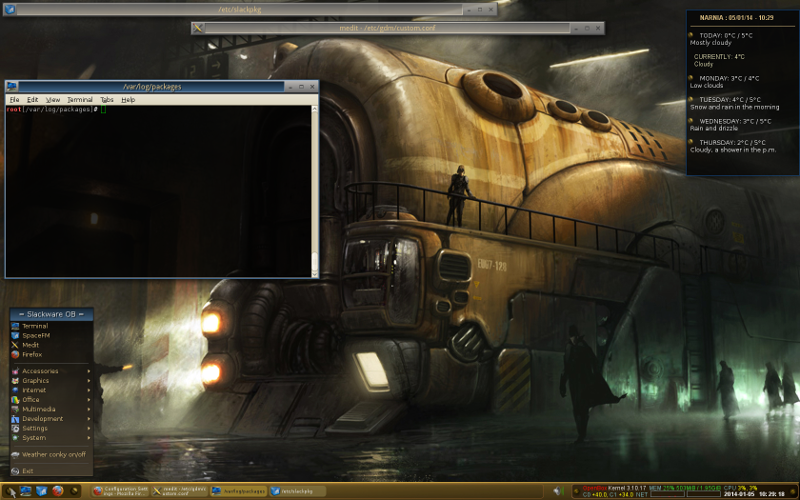The width and height of the screenshot is (800, 500).
Task: Click the /etc/slackpkg window title icon
Action: pos(10,9)
